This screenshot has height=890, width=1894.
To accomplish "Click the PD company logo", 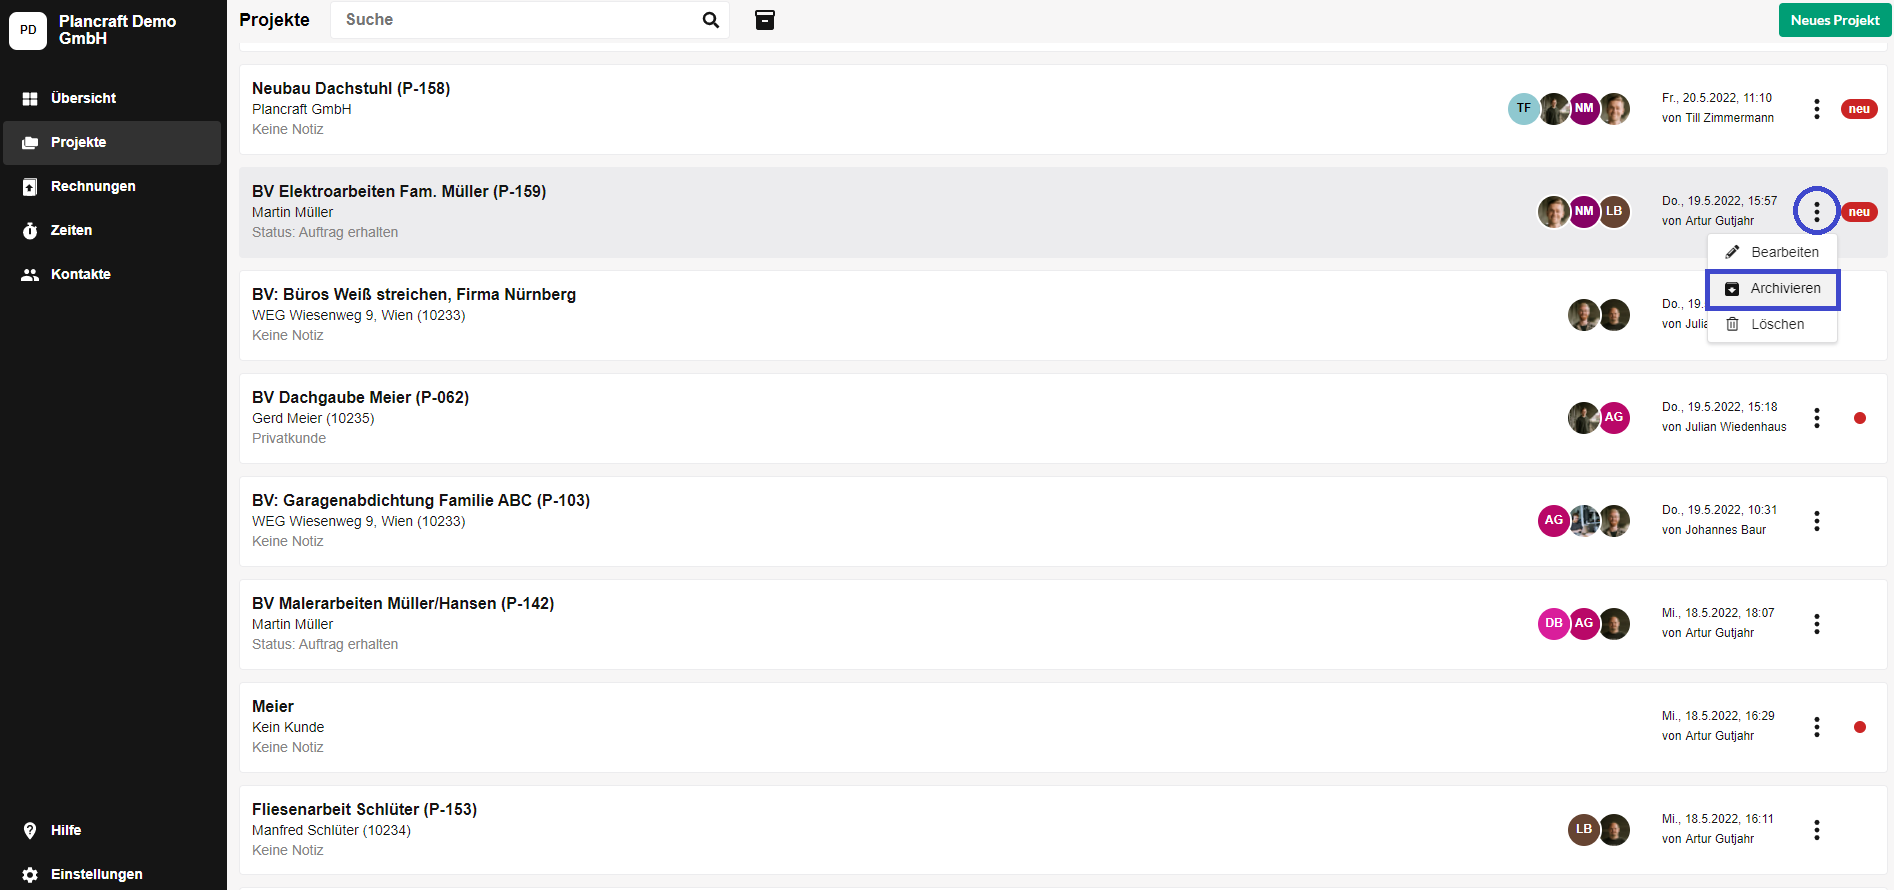I will pyautogui.click(x=28, y=30).
